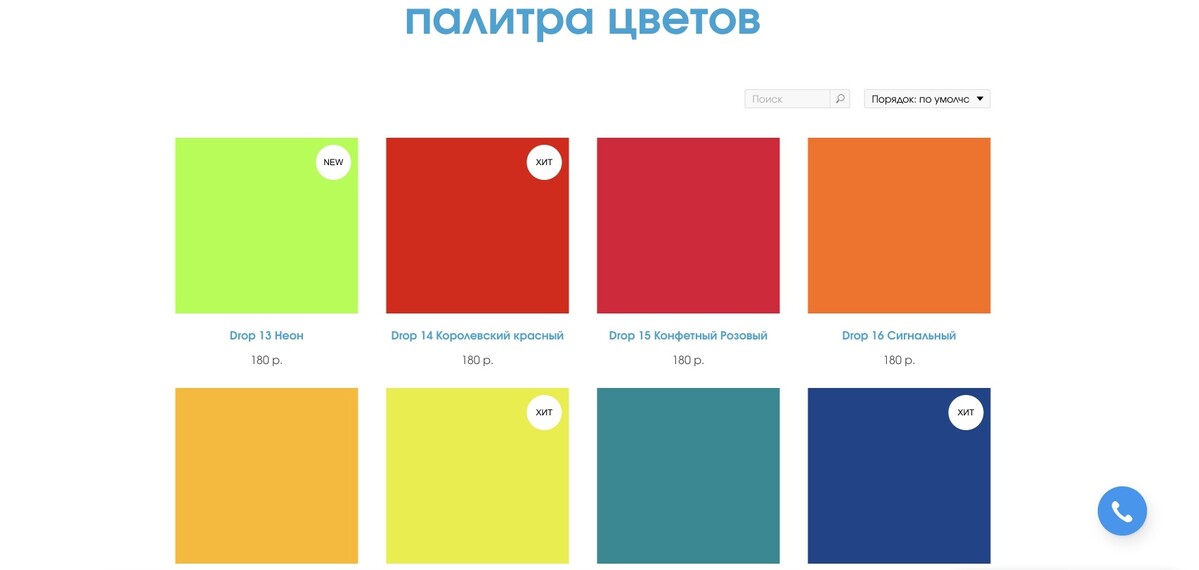Open the Порядок sort dropdown

tap(927, 99)
